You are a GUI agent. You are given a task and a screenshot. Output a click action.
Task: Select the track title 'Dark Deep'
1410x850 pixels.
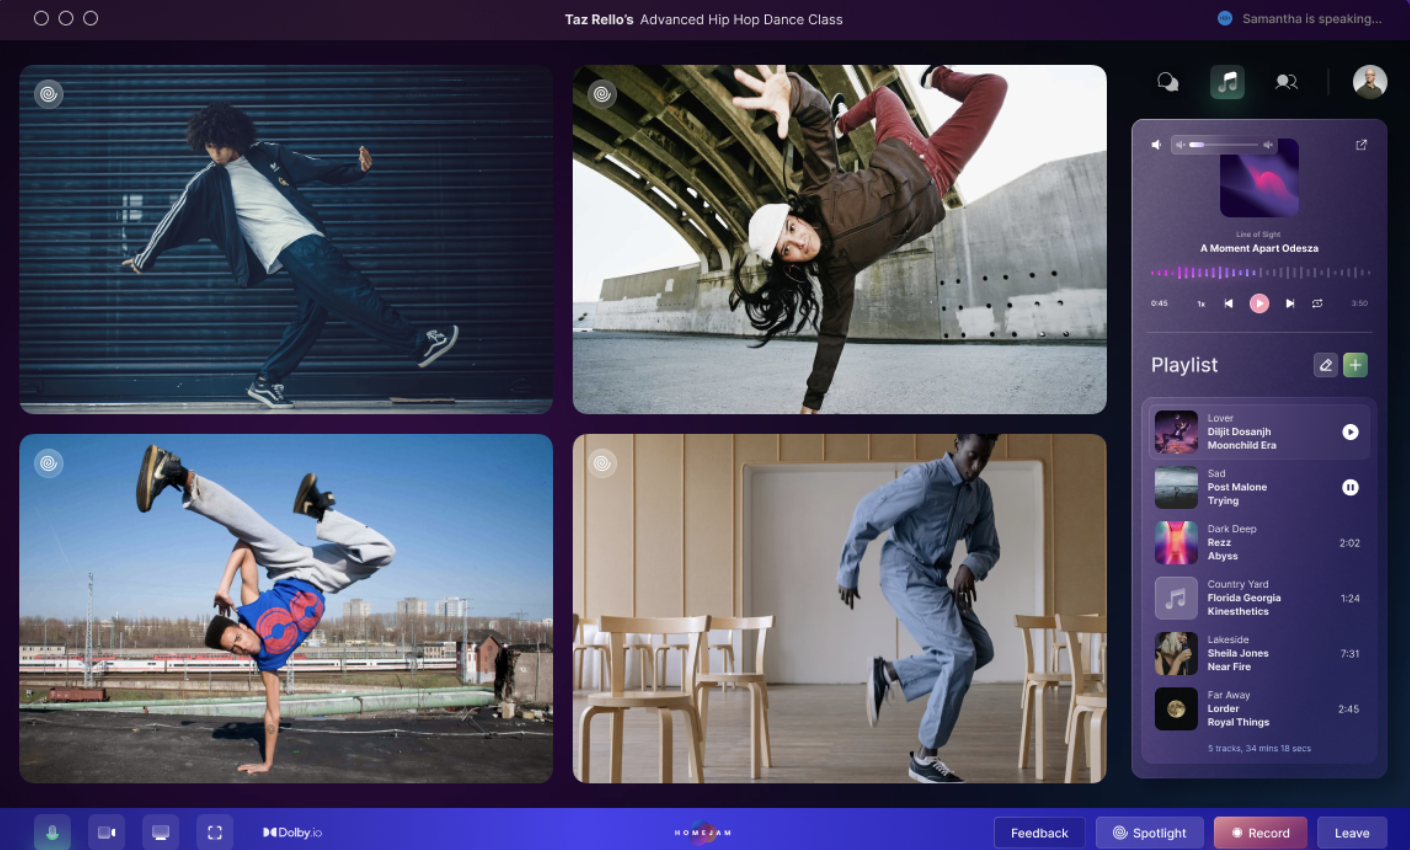(x=1232, y=529)
